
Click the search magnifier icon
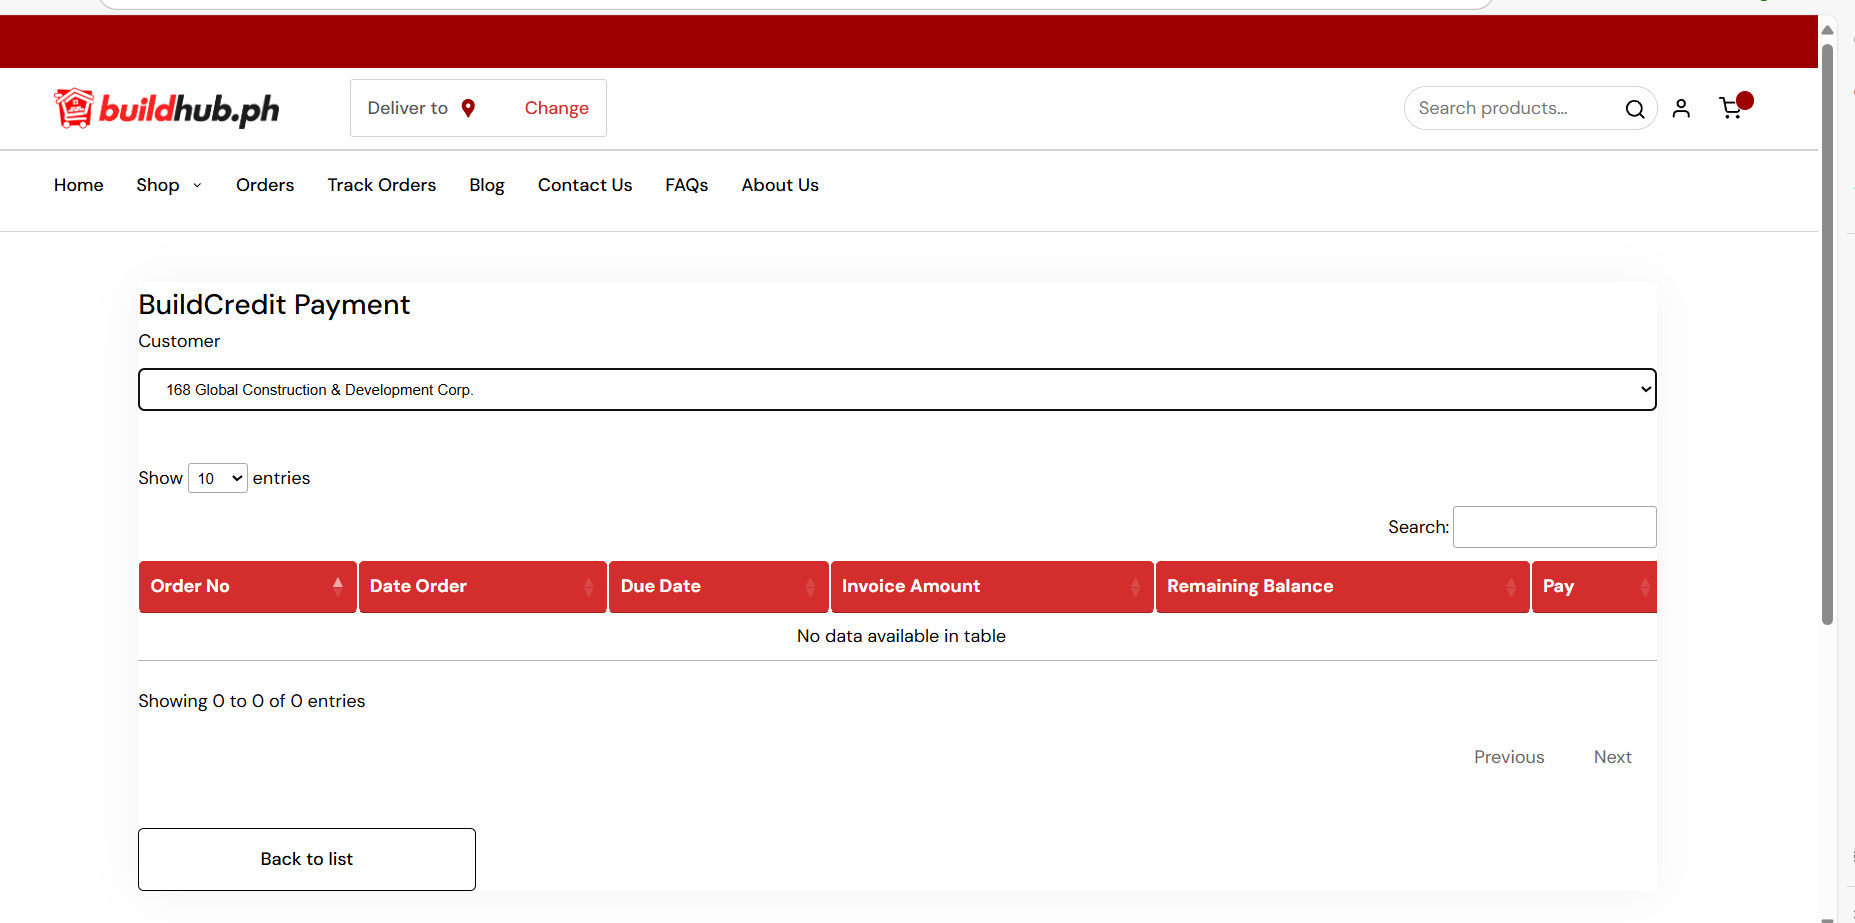[1634, 109]
